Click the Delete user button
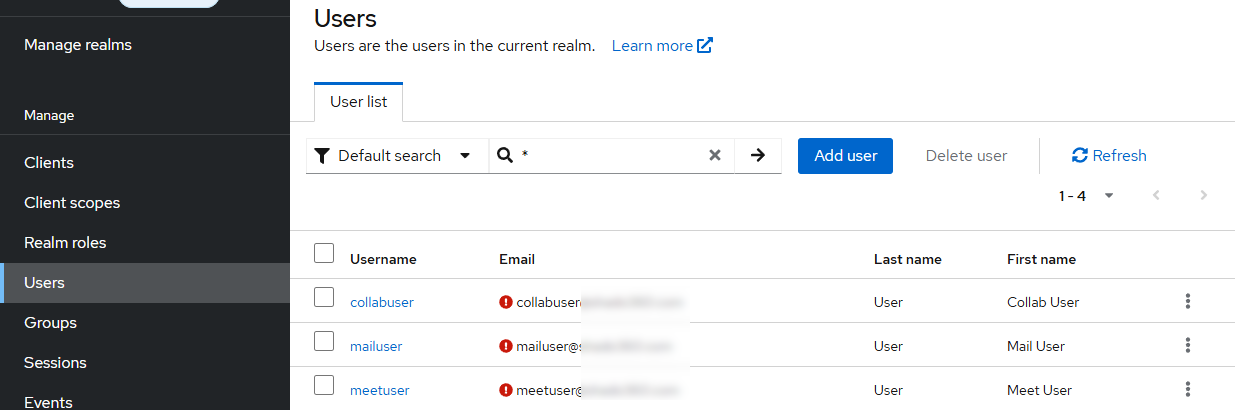Screen dimensions: 1235x410 [x=966, y=156]
